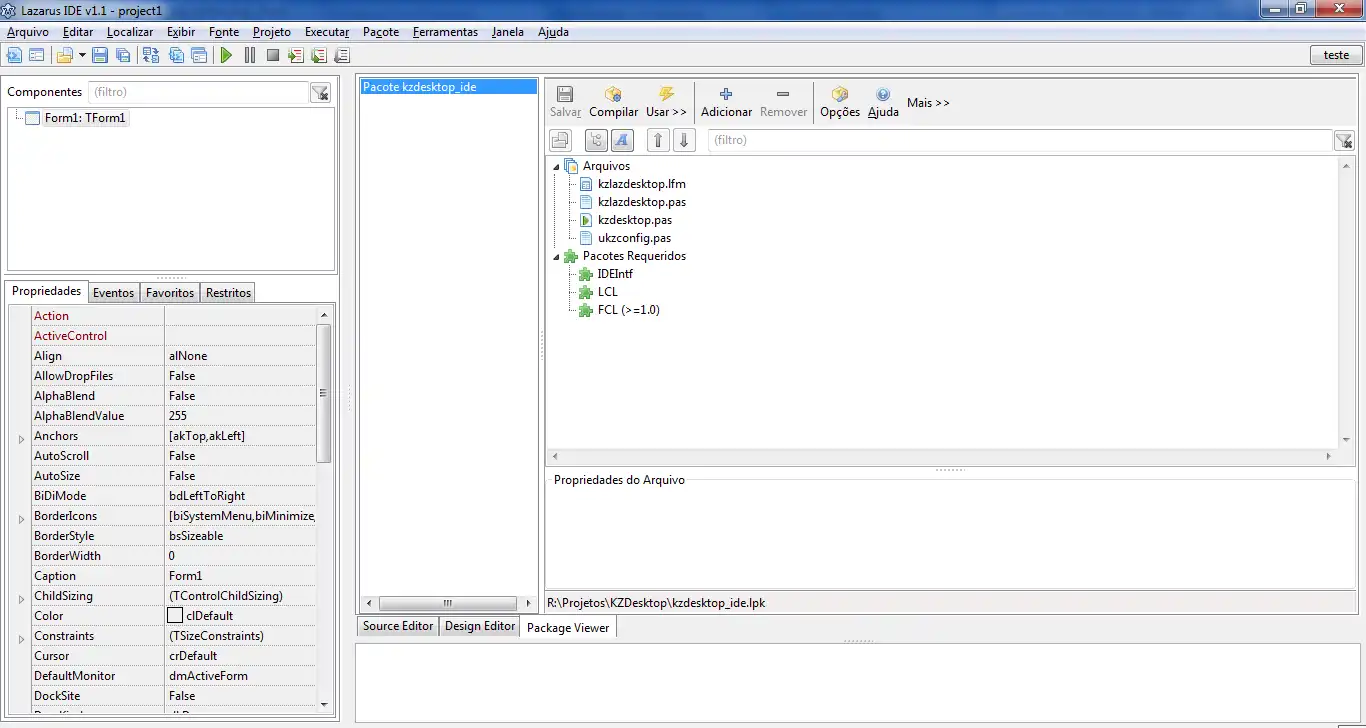Click the Save All icon

[x=122, y=55]
